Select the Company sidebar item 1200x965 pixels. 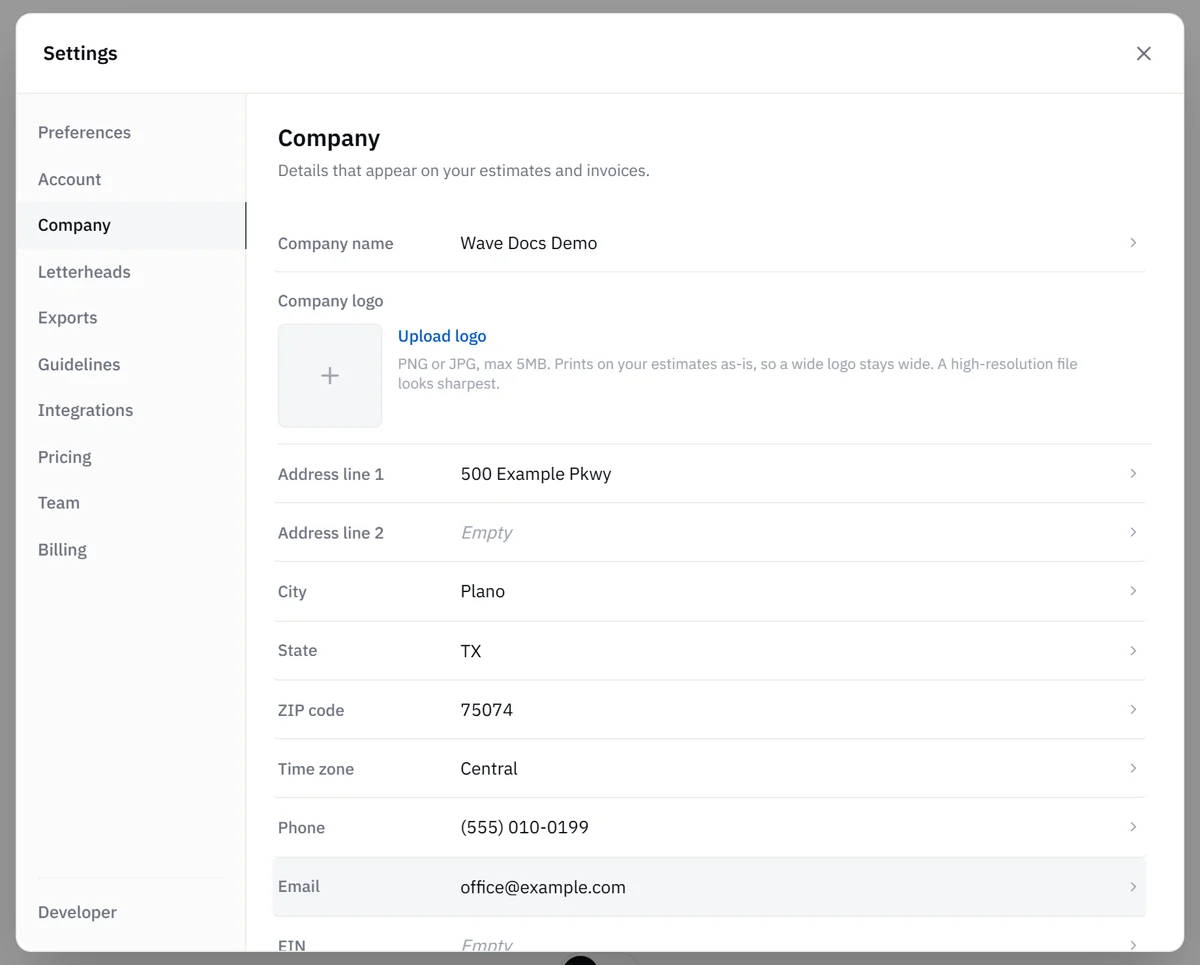(131, 226)
